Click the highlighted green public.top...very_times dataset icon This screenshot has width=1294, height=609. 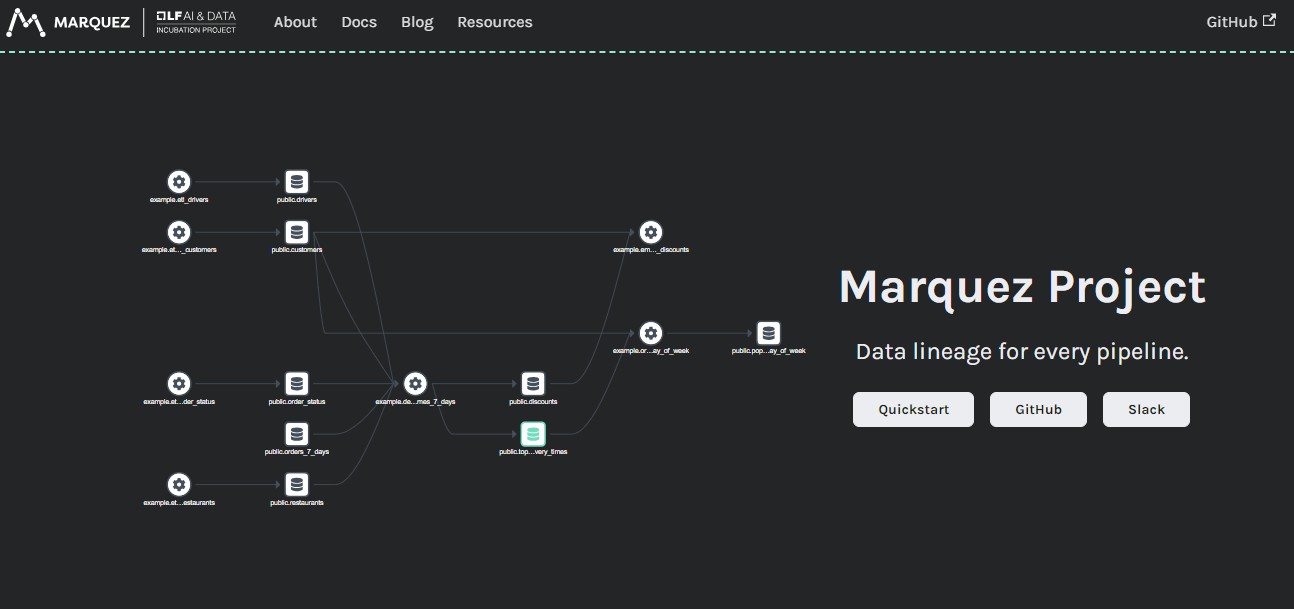point(533,434)
